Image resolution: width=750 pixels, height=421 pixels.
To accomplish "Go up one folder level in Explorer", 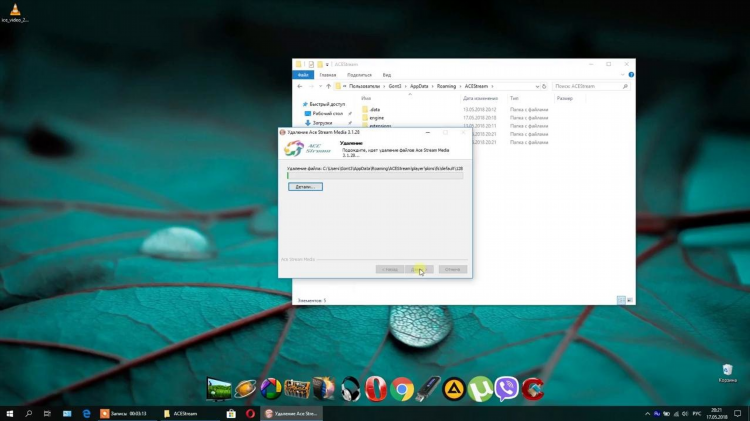I will pyautogui.click(x=329, y=86).
